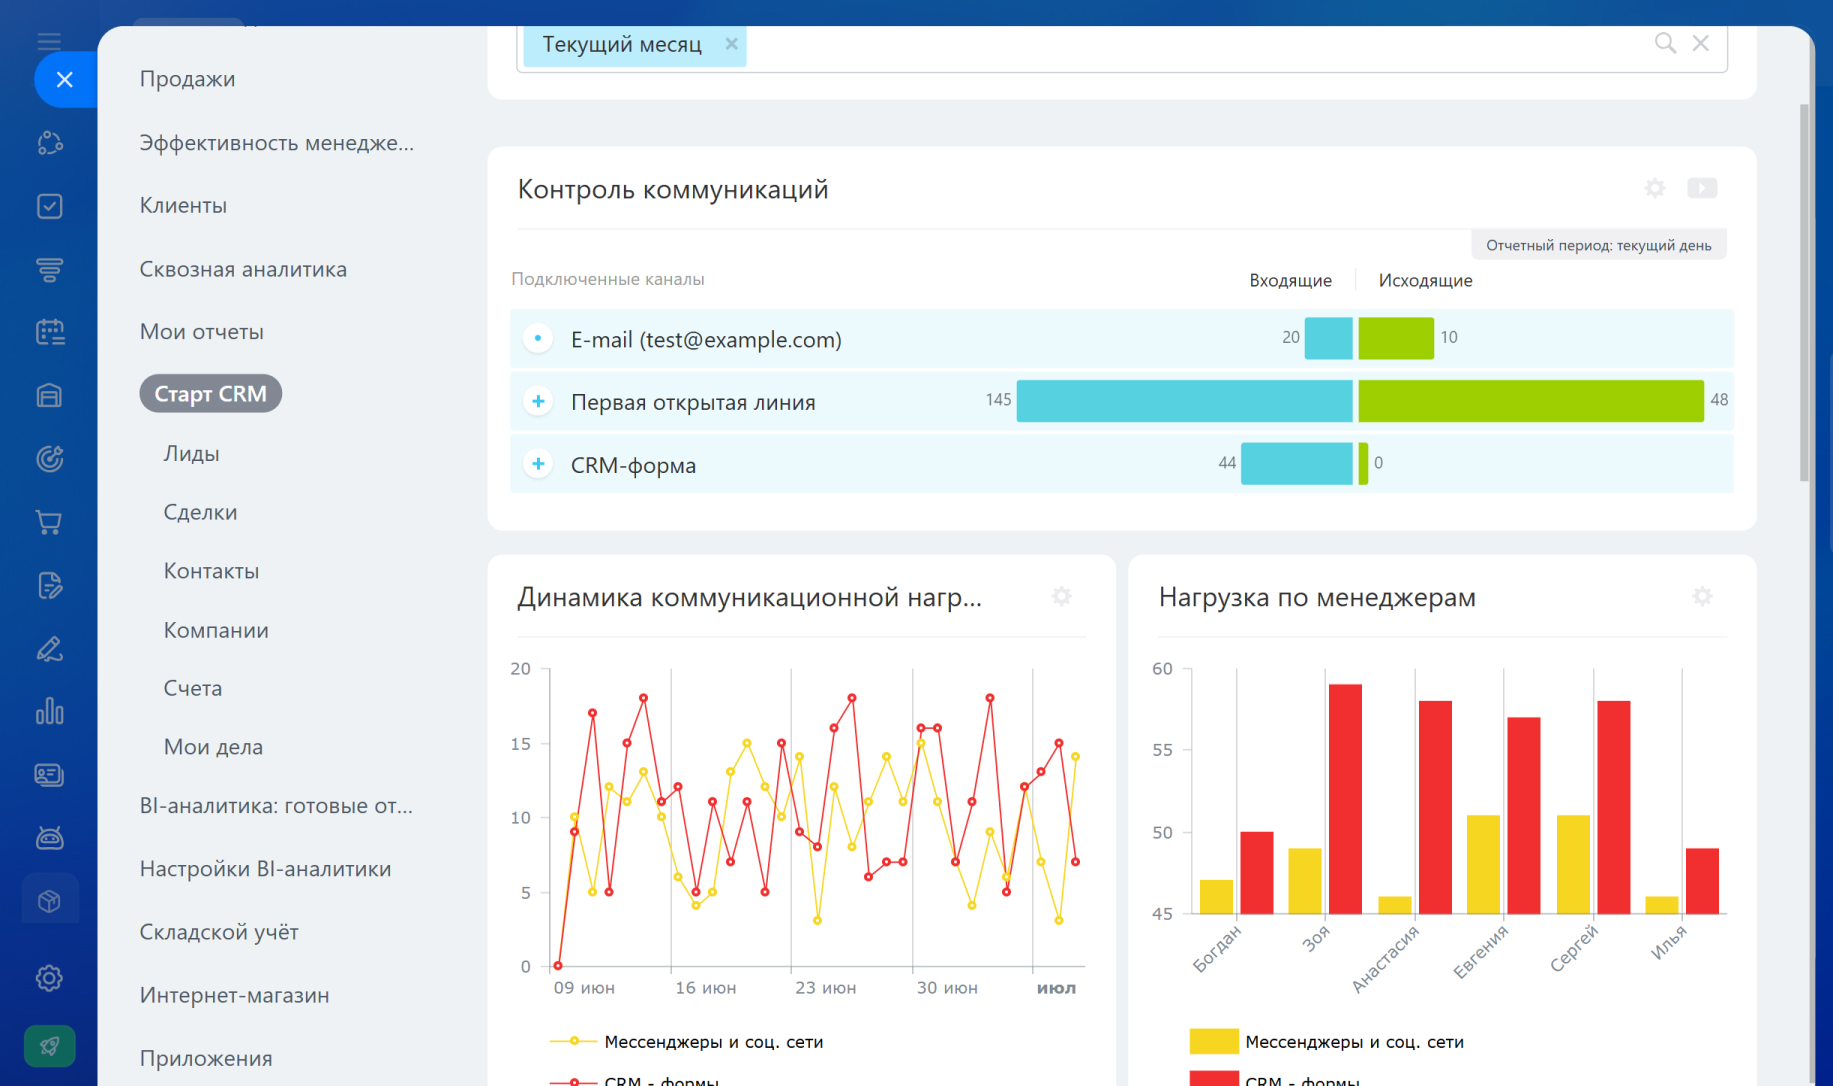Click the yellow legend swatch in the bar chart
1833x1086 pixels.
click(x=1214, y=1042)
